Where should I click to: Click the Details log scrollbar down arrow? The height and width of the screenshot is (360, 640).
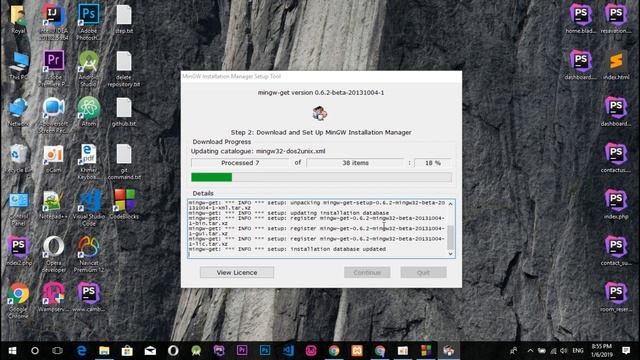click(x=451, y=254)
